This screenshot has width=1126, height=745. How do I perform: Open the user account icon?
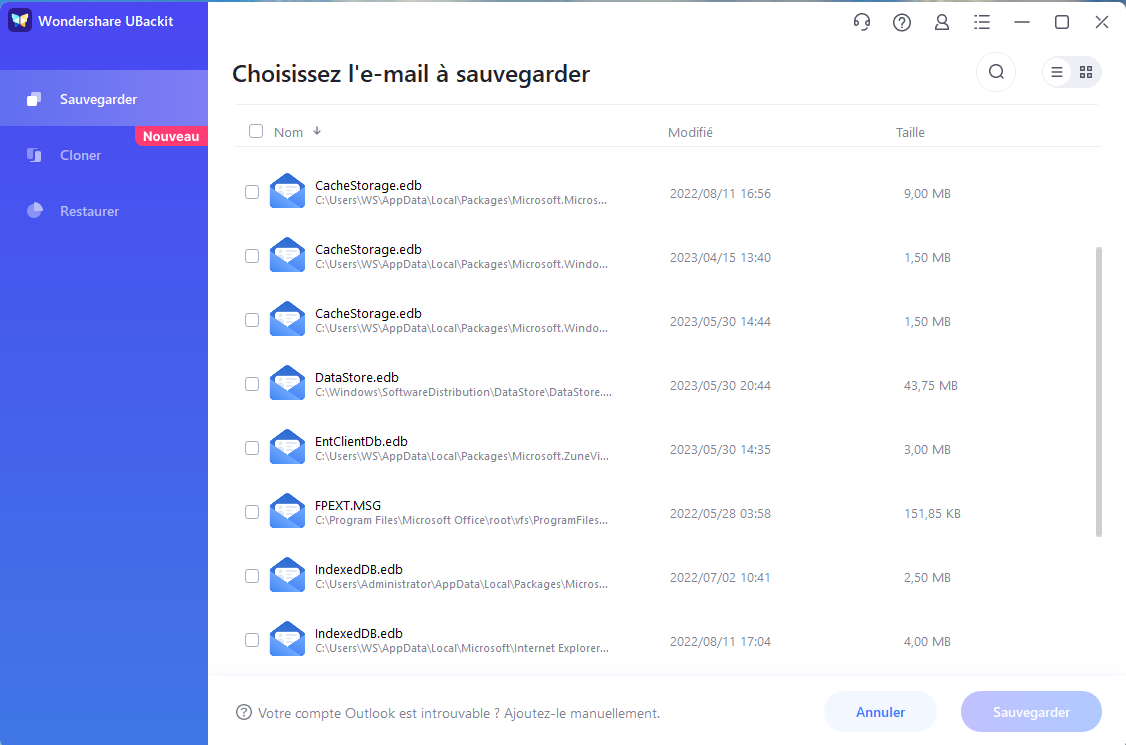(x=941, y=22)
